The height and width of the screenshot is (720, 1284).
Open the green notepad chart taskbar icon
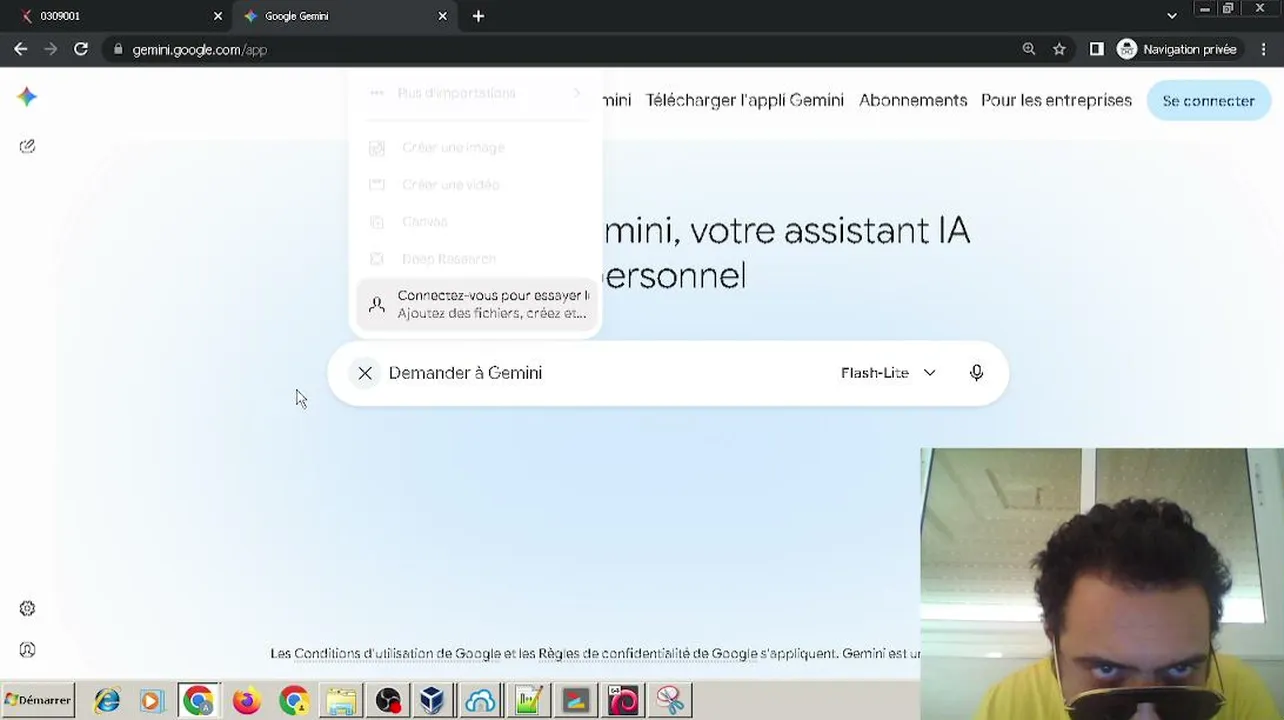(x=528, y=700)
